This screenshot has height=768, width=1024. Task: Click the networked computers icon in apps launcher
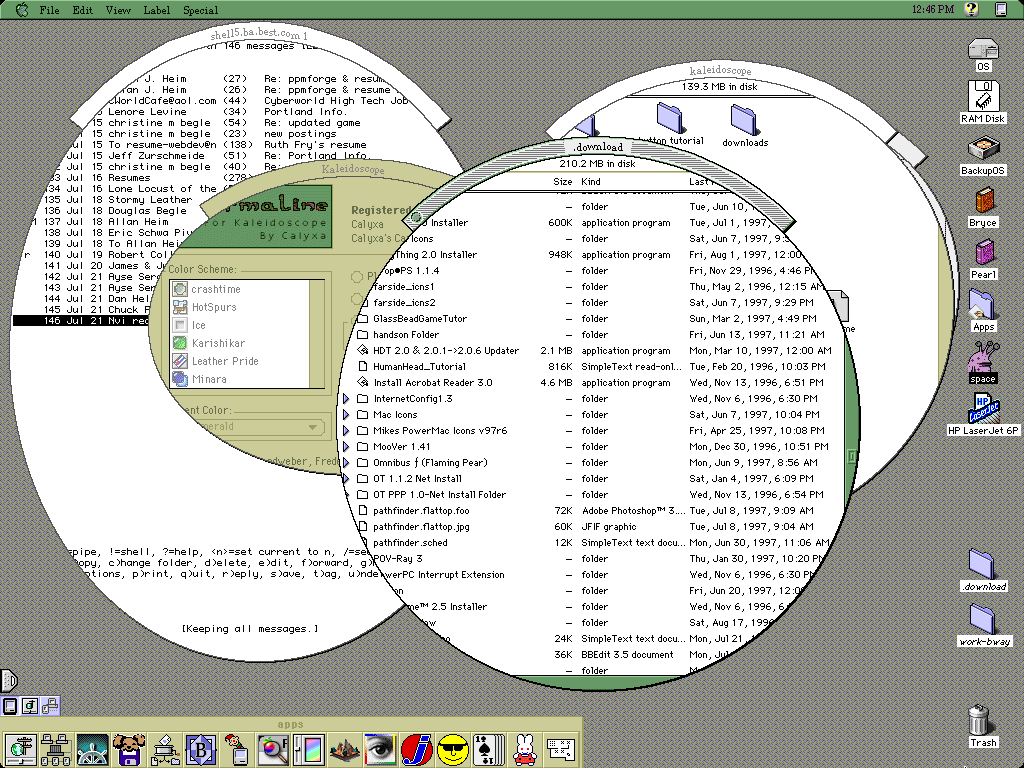pos(56,749)
